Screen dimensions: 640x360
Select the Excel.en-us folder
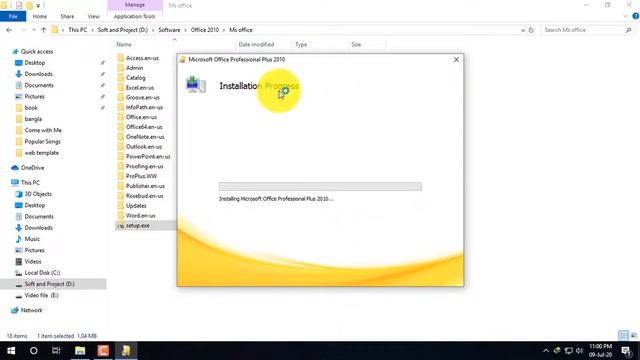click(x=140, y=87)
